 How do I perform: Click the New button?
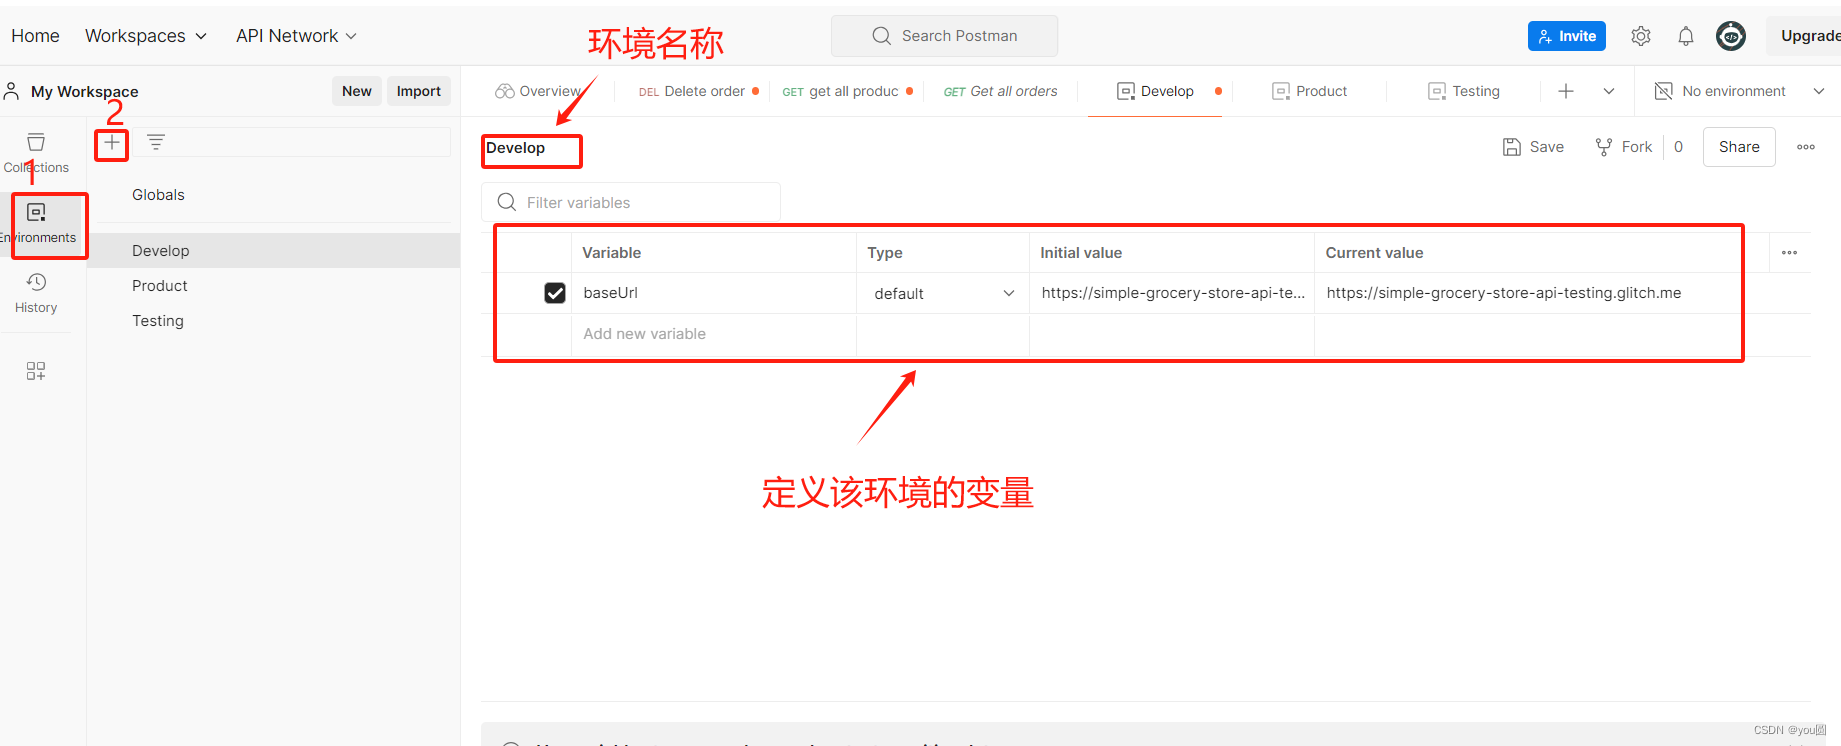(357, 91)
